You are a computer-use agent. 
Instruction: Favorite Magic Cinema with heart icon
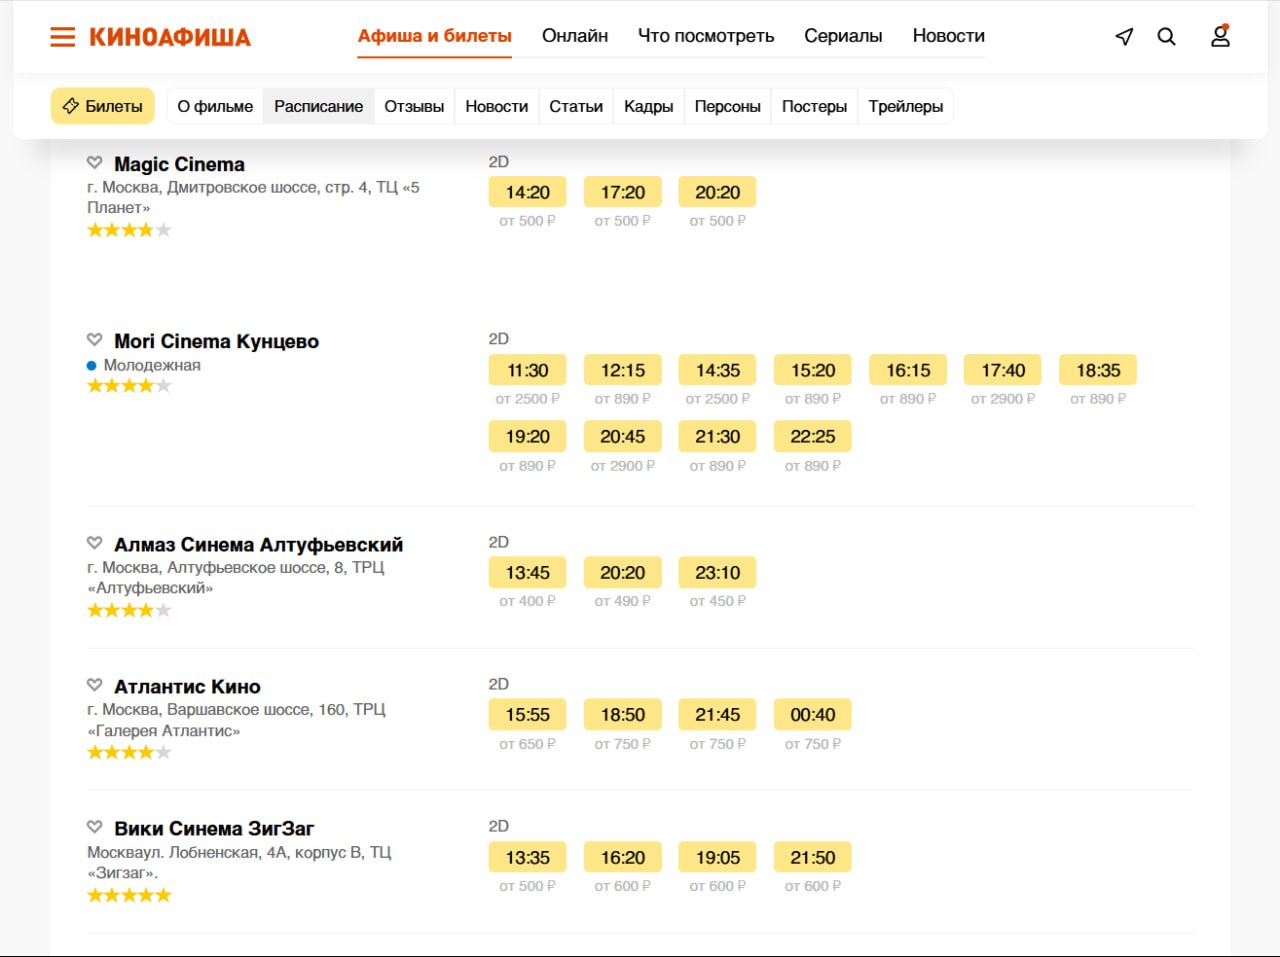pos(95,163)
